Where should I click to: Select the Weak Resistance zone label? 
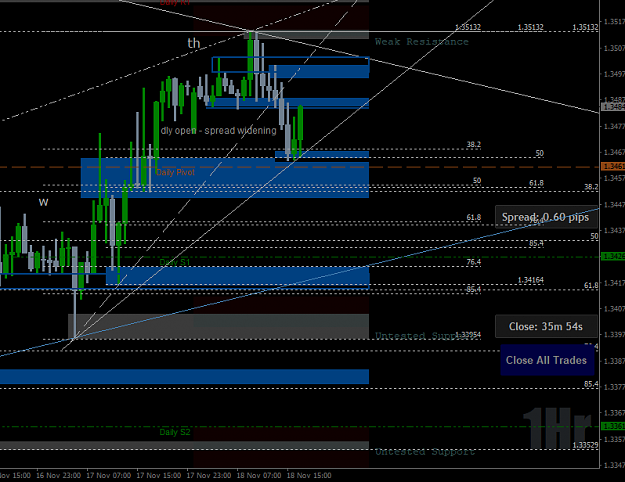(x=422, y=42)
